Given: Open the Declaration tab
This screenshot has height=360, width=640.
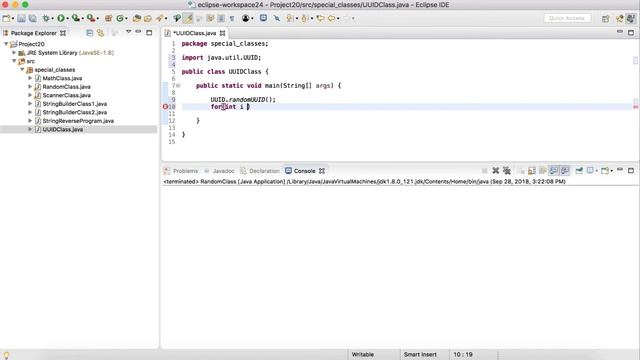Looking at the screenshot, I should click(264, 171).
